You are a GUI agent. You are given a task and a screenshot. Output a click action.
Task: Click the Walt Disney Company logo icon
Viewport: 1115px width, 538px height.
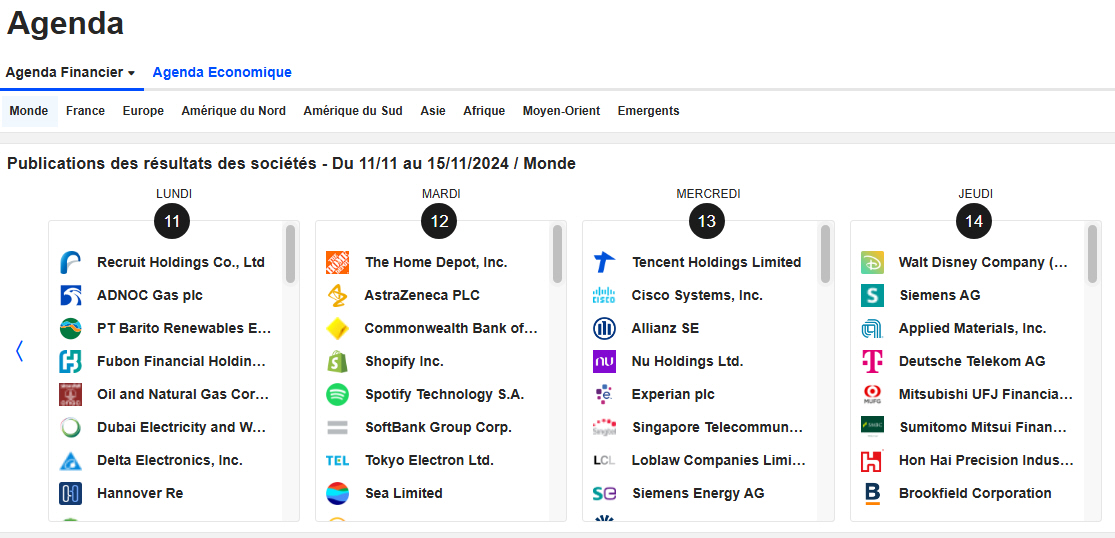(x=872, y=263)
